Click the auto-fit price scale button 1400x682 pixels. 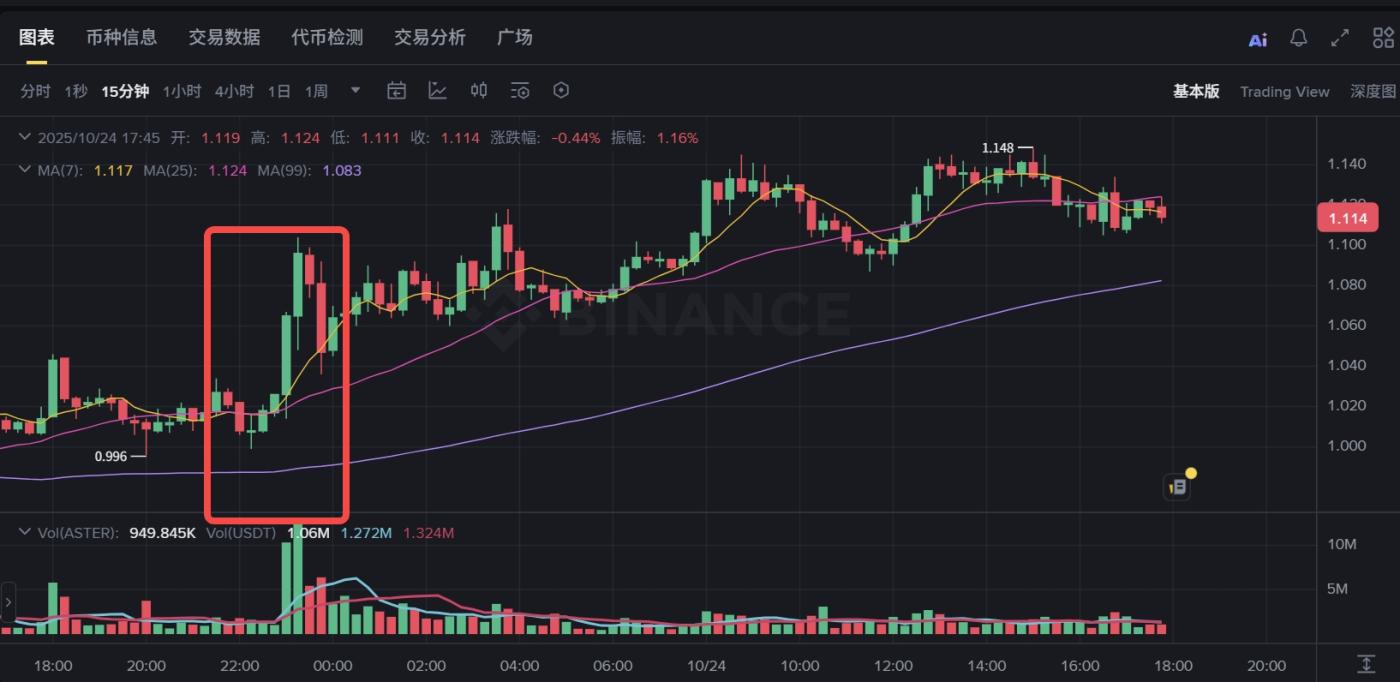1366,663
